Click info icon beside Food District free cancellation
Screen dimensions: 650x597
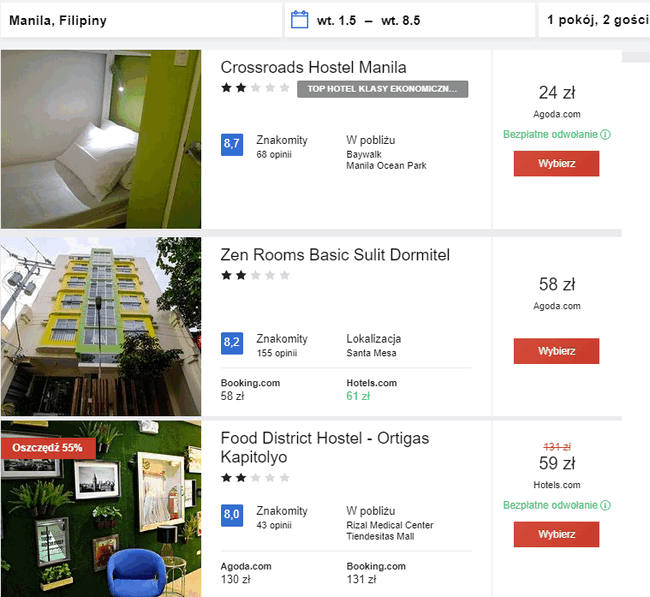click(606, 505)
